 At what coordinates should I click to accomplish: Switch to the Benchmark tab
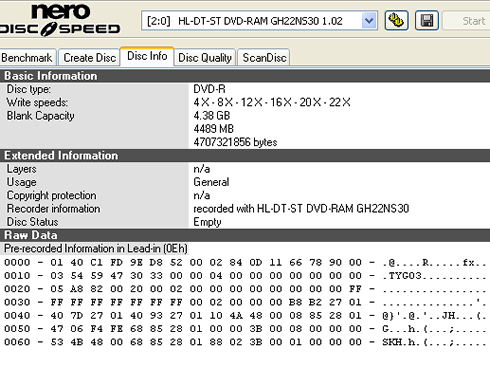[27, 58]
